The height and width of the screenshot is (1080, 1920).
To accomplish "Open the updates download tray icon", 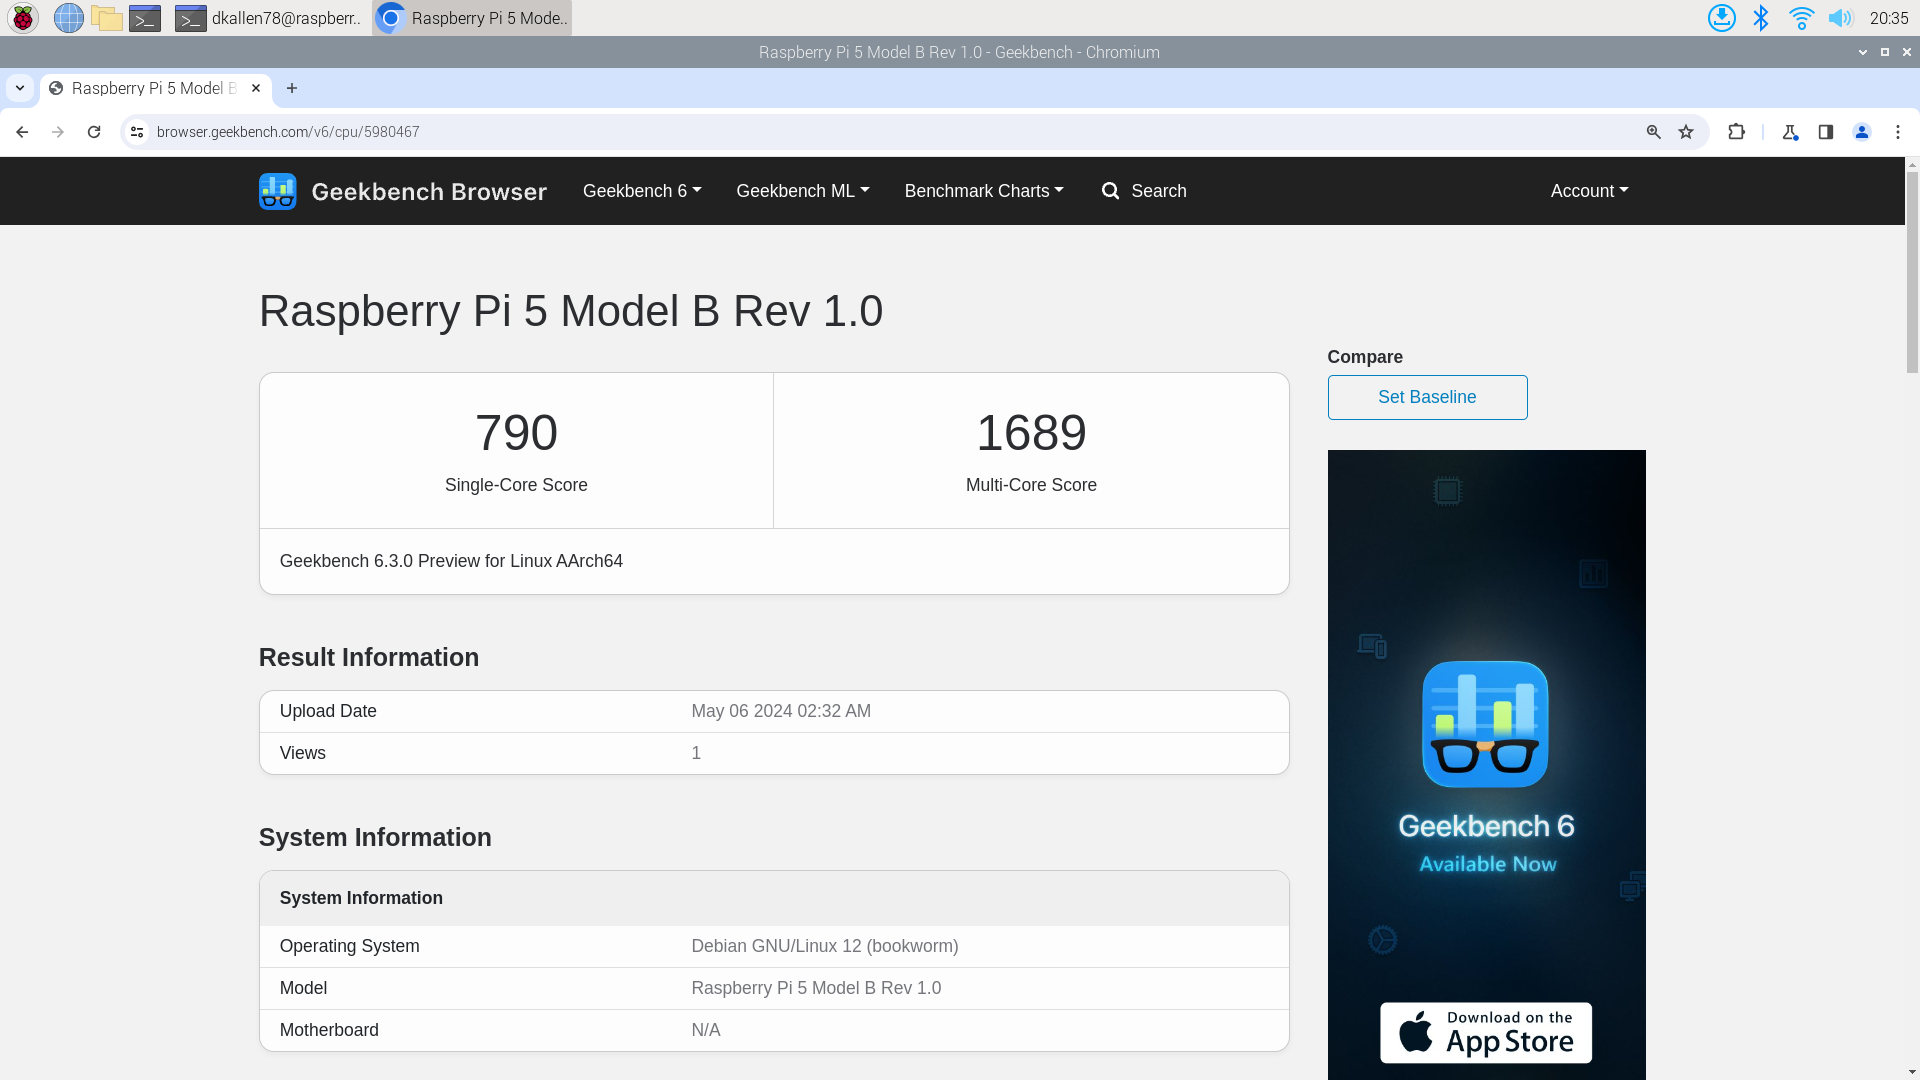I will (1722, 18).
